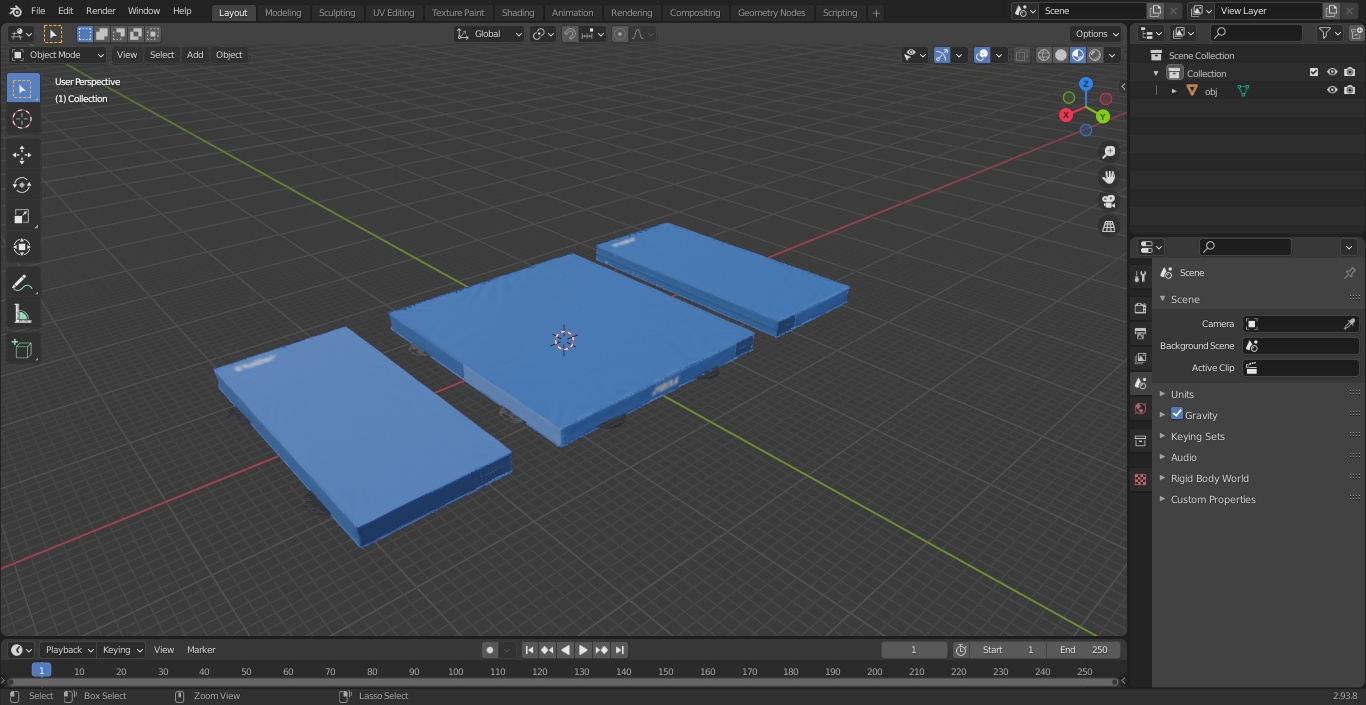The width and height of the screenshot is (1366, 705).
Task: Activate the Cursor tool
Action: 22,120
